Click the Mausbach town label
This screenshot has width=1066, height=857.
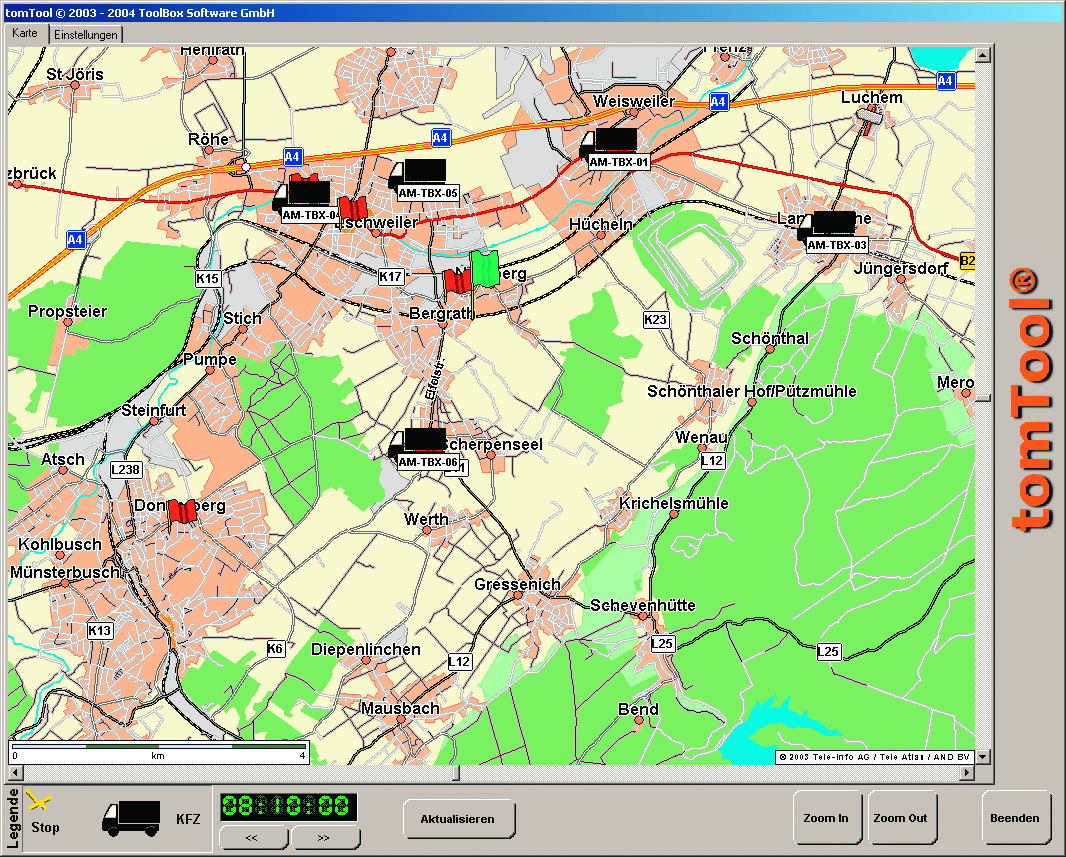(400, 708)
